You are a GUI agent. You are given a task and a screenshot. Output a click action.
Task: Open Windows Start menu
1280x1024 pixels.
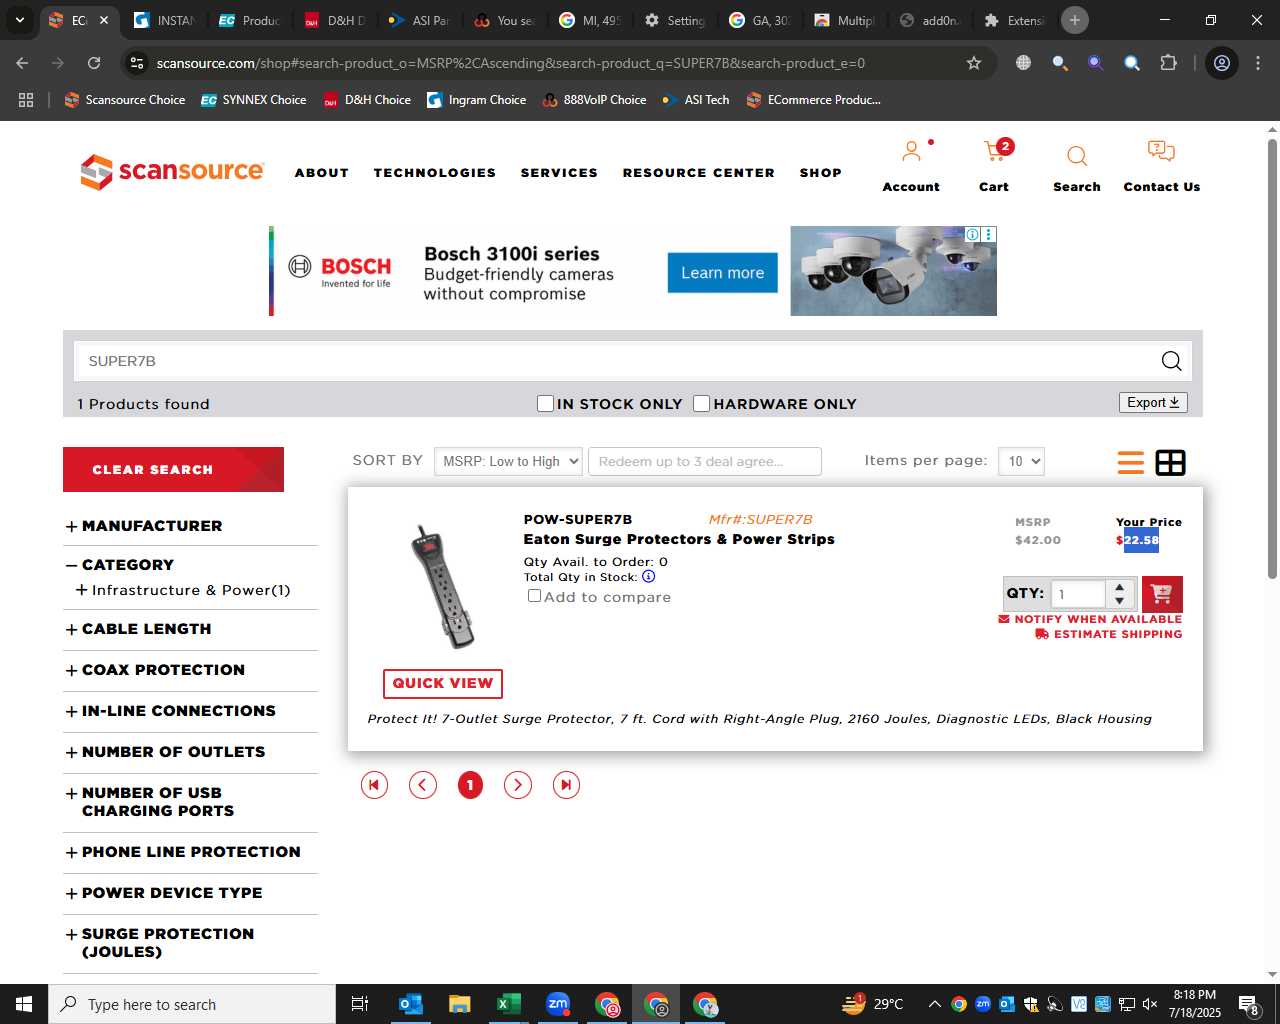pyautogui.click(x=24, y=1004)
